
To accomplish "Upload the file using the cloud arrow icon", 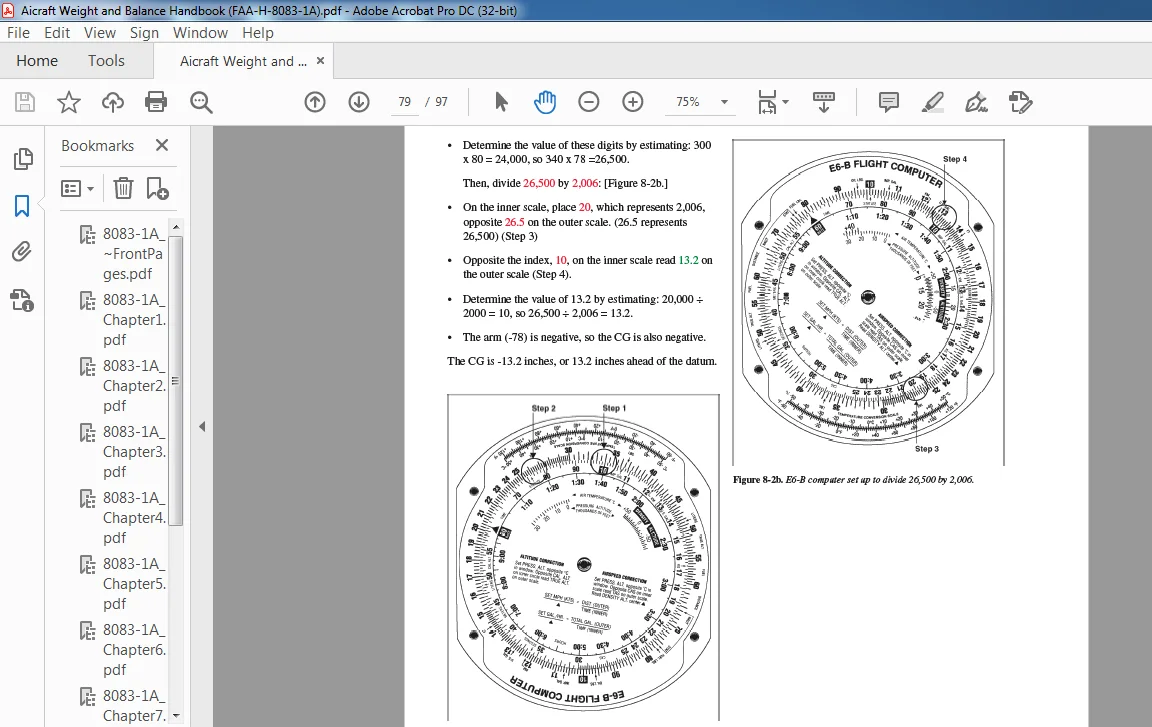I will [112, 102].
